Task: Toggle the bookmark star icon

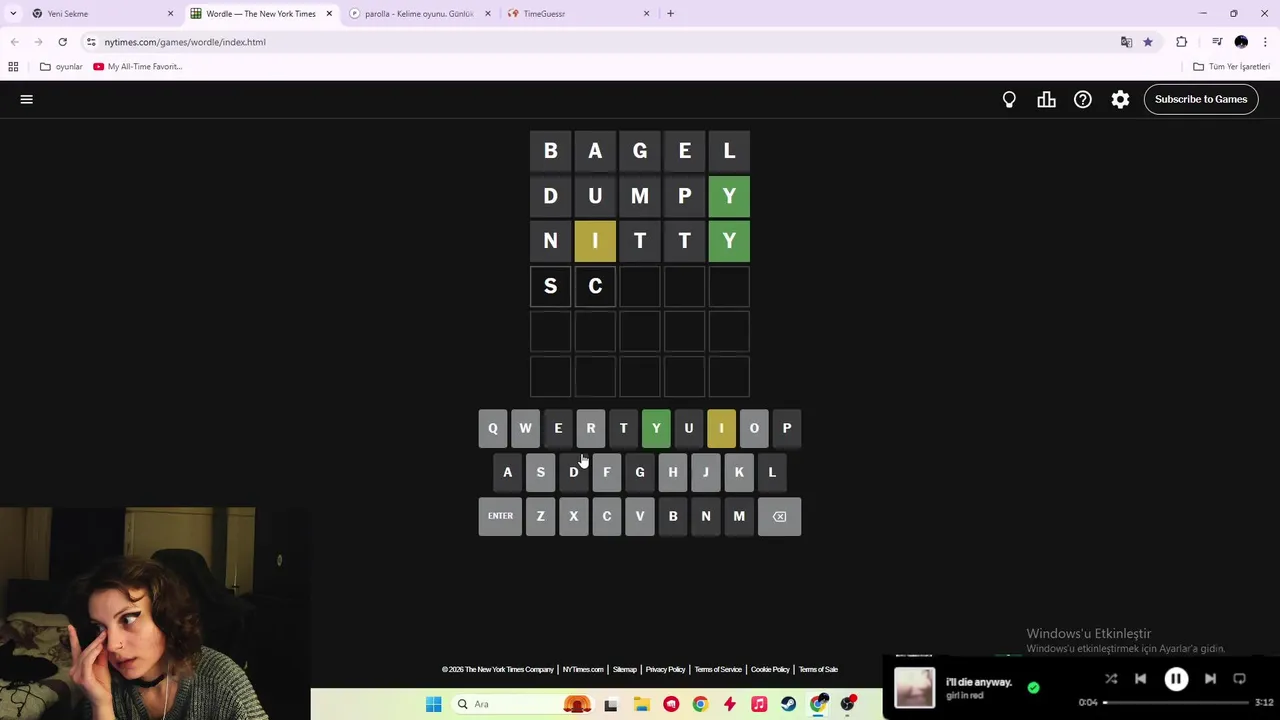Action: (x=1148, y=42)
